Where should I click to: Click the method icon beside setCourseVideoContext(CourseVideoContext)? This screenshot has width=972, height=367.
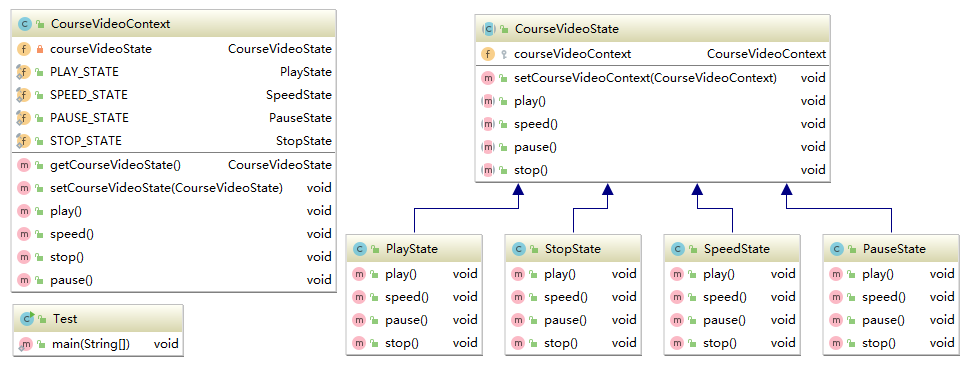point(488,78)
